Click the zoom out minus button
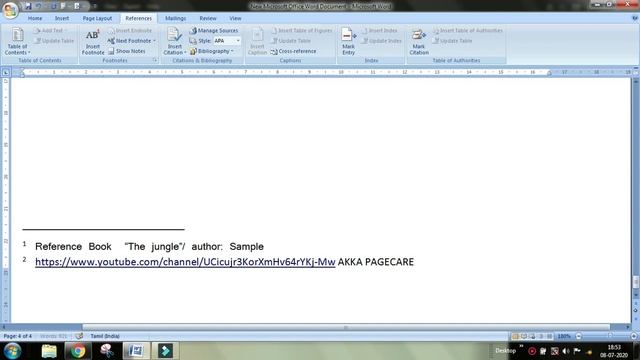 578,336
